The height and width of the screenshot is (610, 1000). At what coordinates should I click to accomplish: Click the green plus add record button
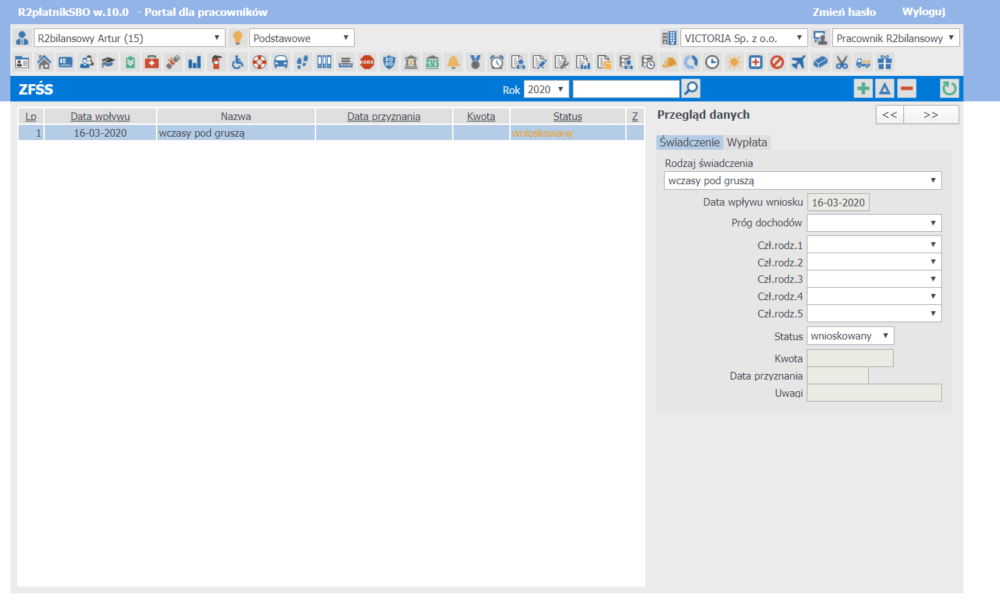click(862, 89)
